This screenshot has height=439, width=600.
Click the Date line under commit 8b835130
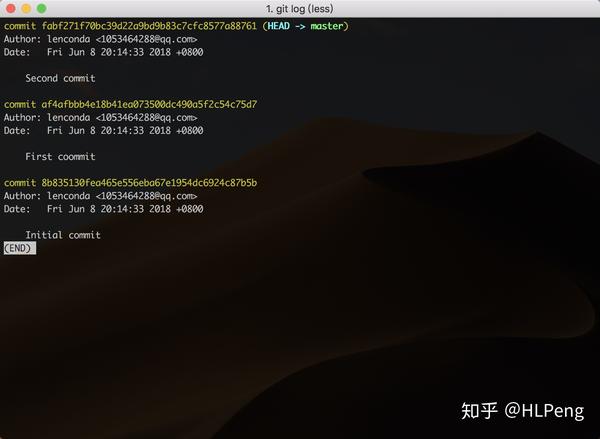(x=104, y=209)
